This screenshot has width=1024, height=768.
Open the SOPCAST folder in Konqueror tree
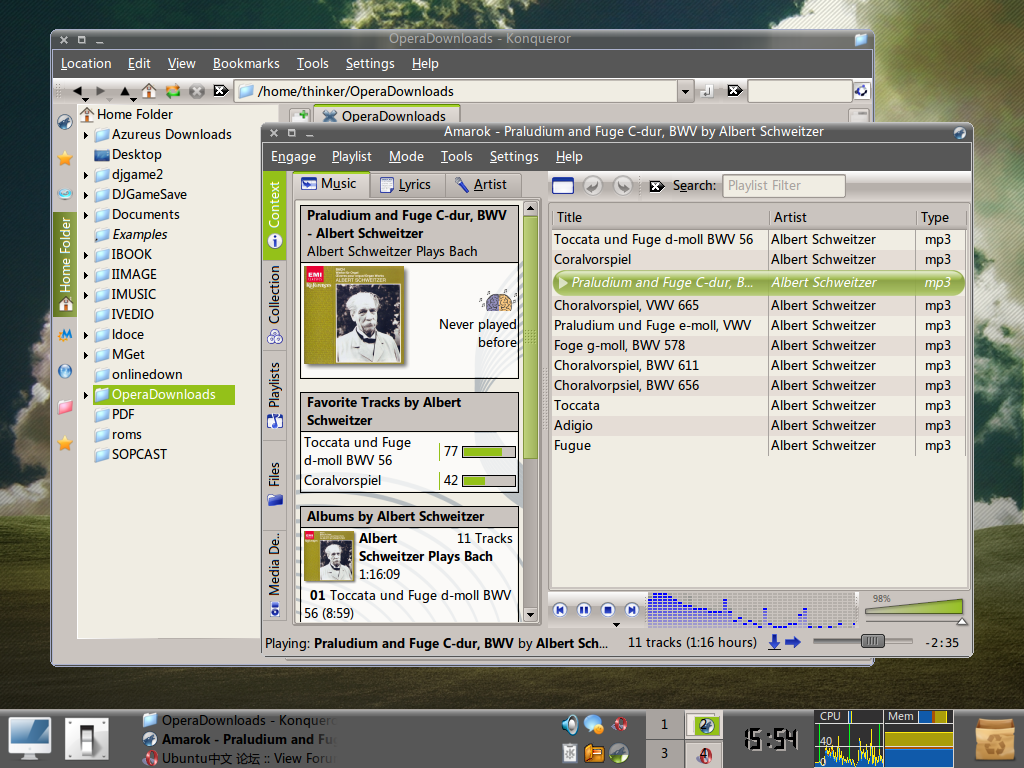(x=131, y=455)
